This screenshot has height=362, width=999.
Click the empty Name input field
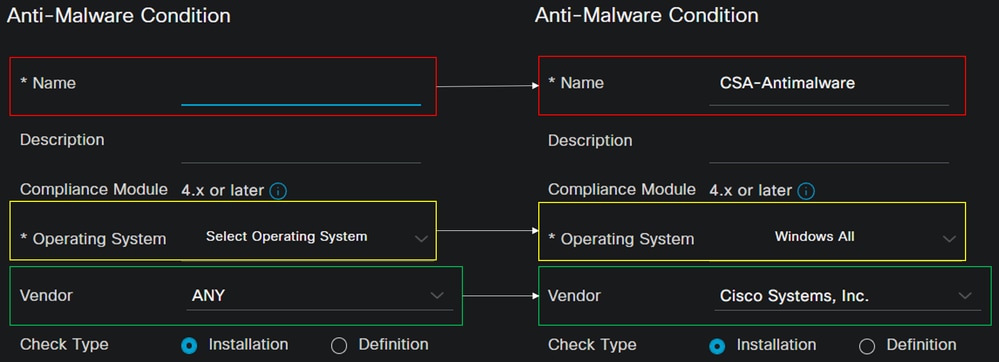pyautogui.click(x=301, y=88)
